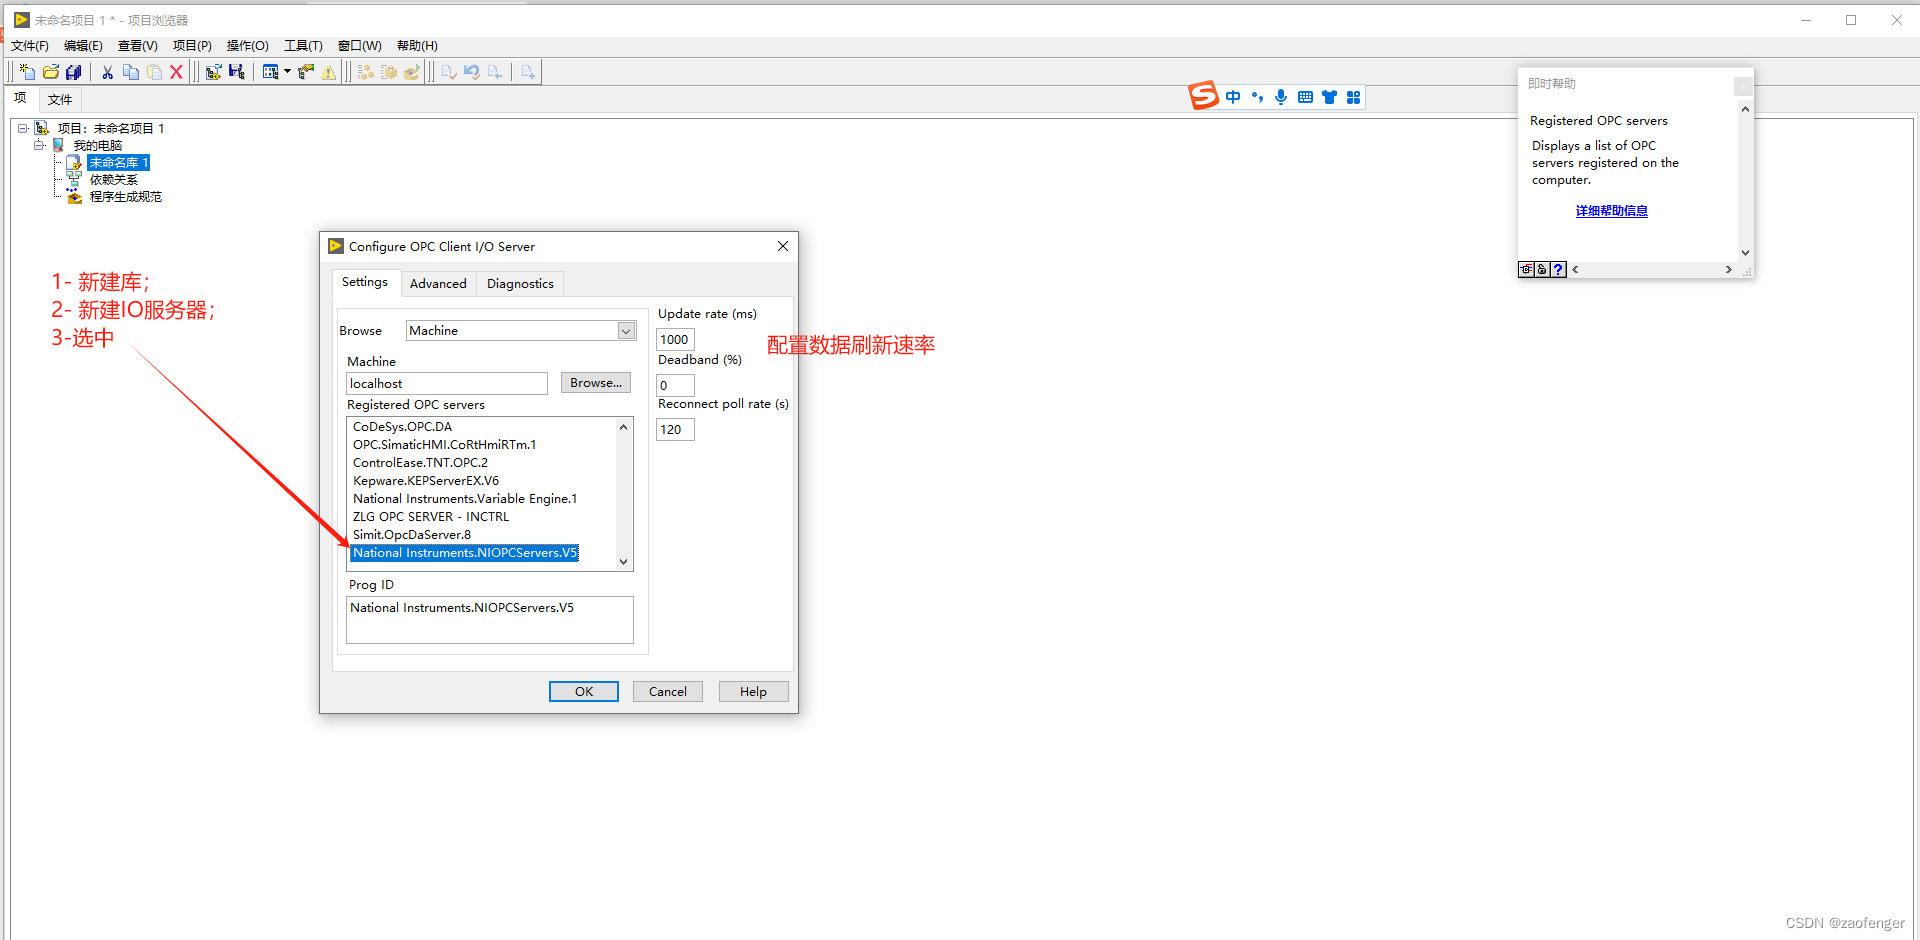The width and height of the screenshot is (1920, 940).
Task: Click the Open file toolbar icon
Action: coord(50,71)
